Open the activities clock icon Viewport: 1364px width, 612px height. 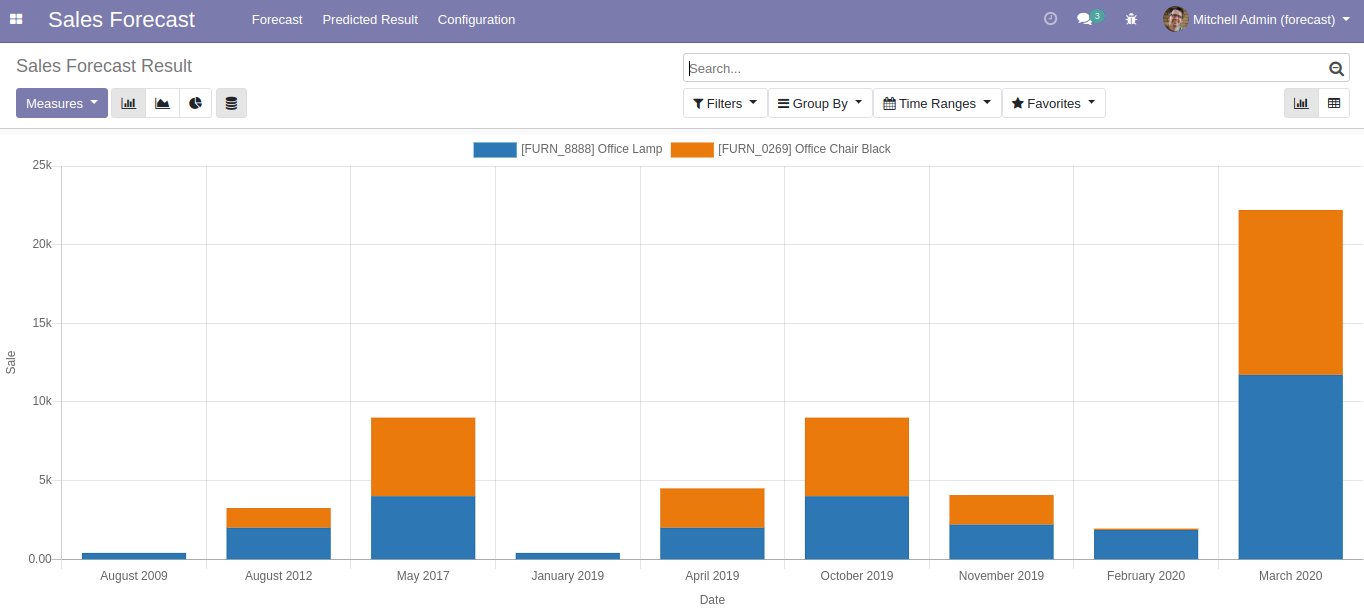tap(1050, 19)
